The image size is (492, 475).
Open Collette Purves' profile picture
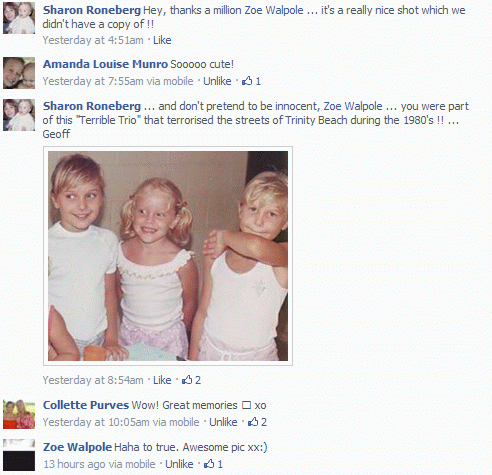pos(19,414)
